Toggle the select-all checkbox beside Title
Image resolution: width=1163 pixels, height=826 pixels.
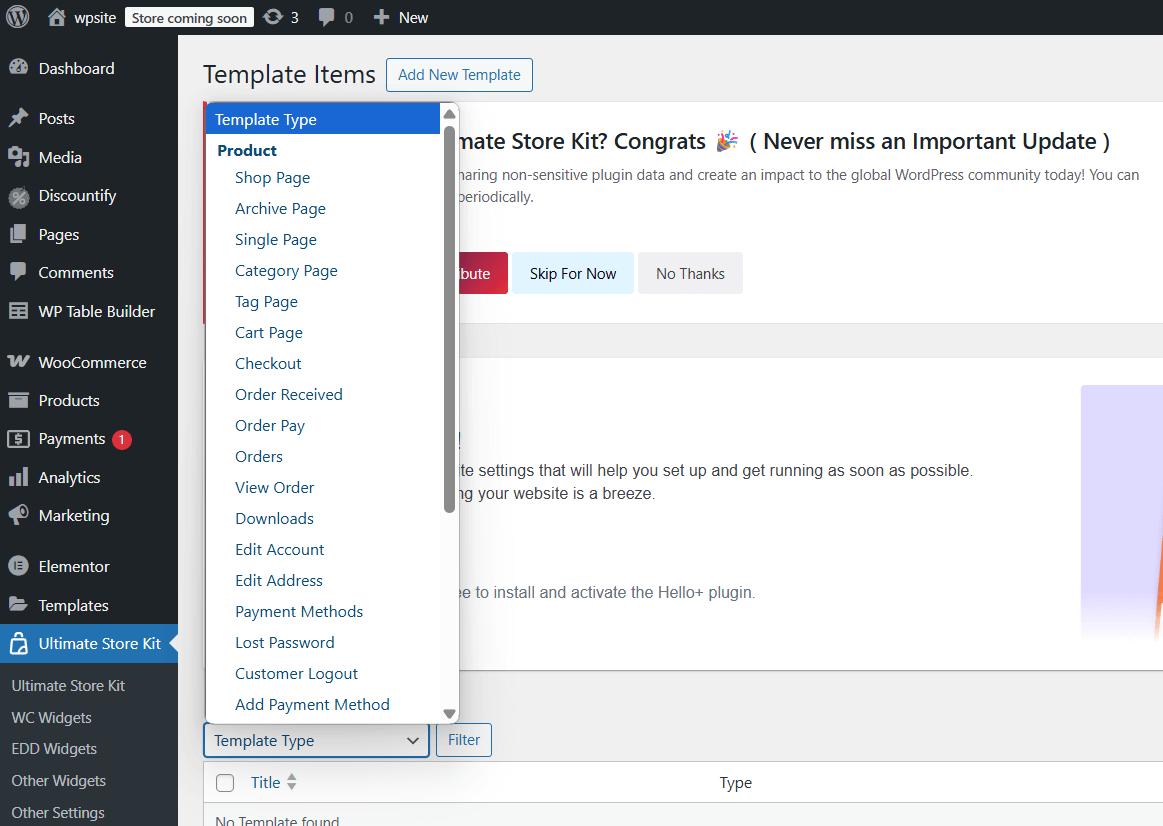(x=225, y=783)
